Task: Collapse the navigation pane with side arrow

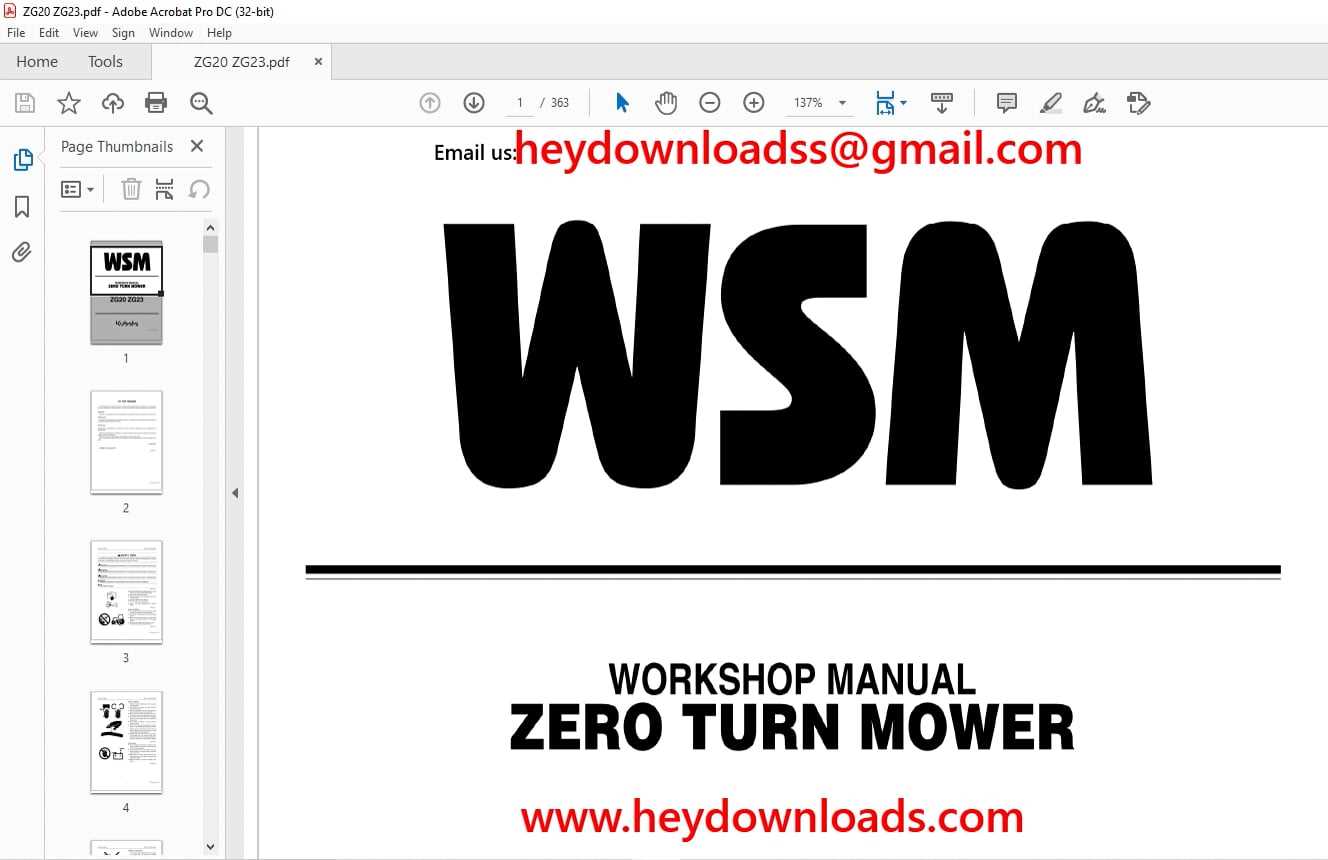Action: [x=235, y=493]
